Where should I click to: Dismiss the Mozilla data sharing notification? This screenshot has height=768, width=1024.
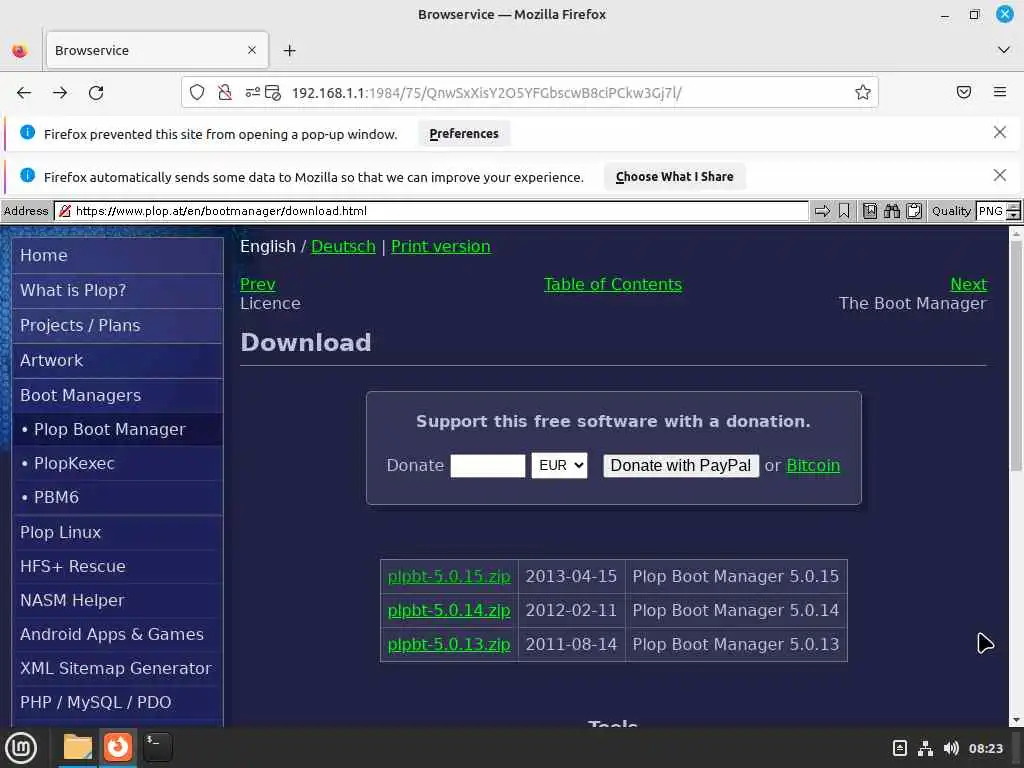tap(1000, 176)
